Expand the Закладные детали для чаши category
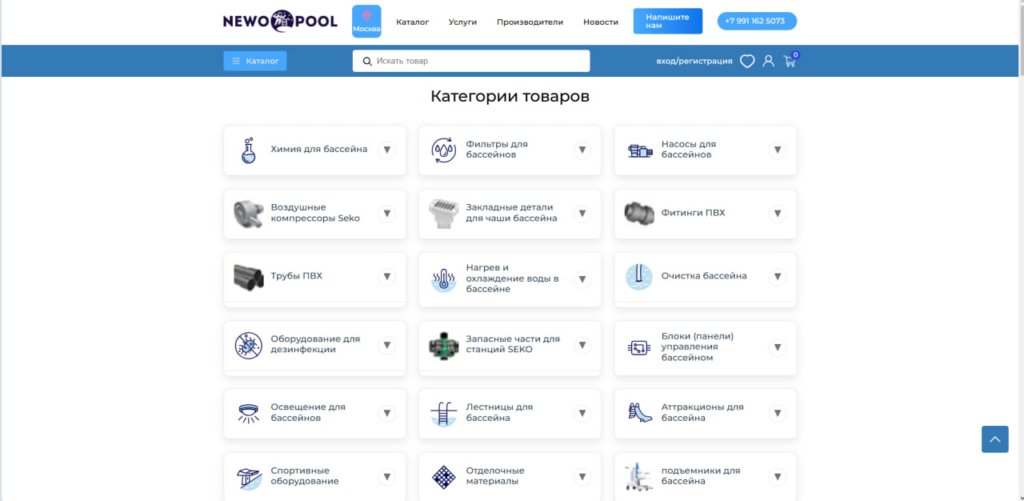The width and height of the screenshot is (1024, 501). (x=582, y=214)
